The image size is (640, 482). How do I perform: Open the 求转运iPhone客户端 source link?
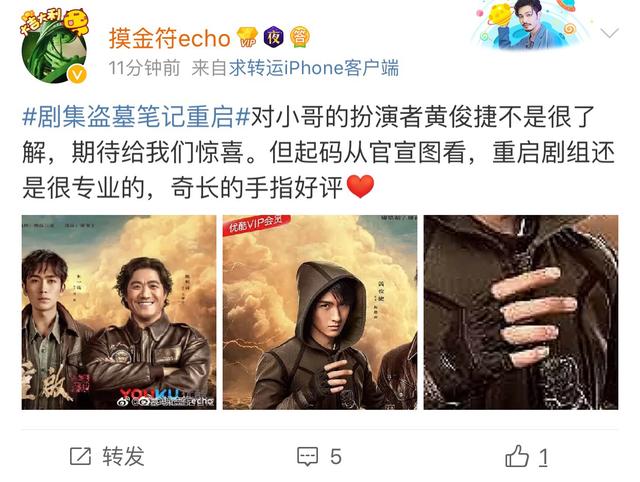313,68
